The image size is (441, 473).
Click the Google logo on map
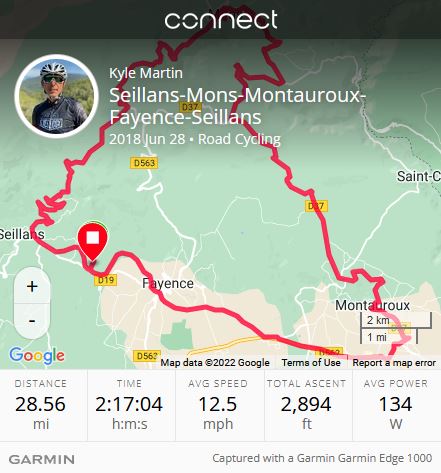37,356
